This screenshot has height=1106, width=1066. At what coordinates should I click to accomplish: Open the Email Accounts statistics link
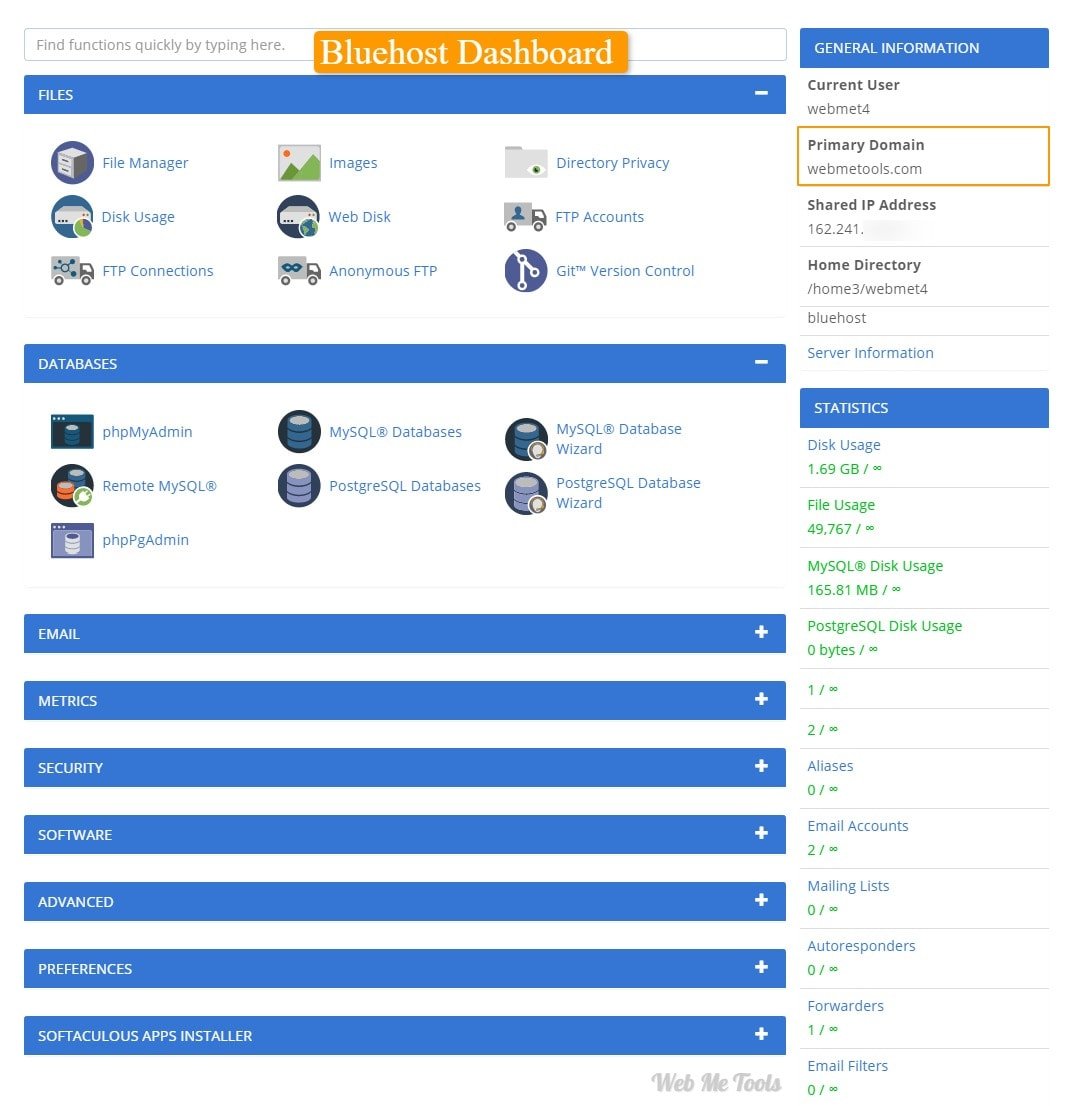[x=858, y=826]
